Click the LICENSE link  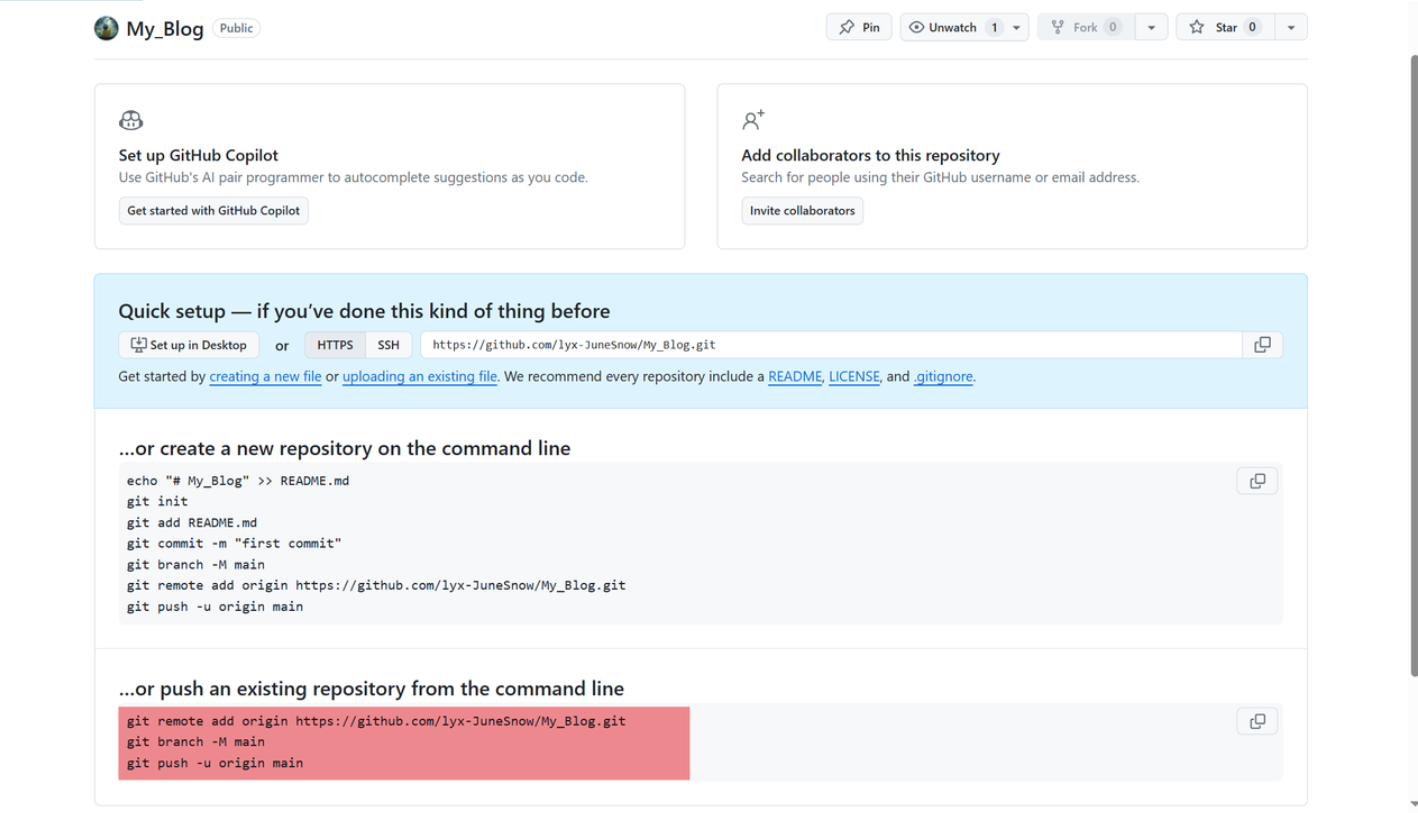(854, 377)
